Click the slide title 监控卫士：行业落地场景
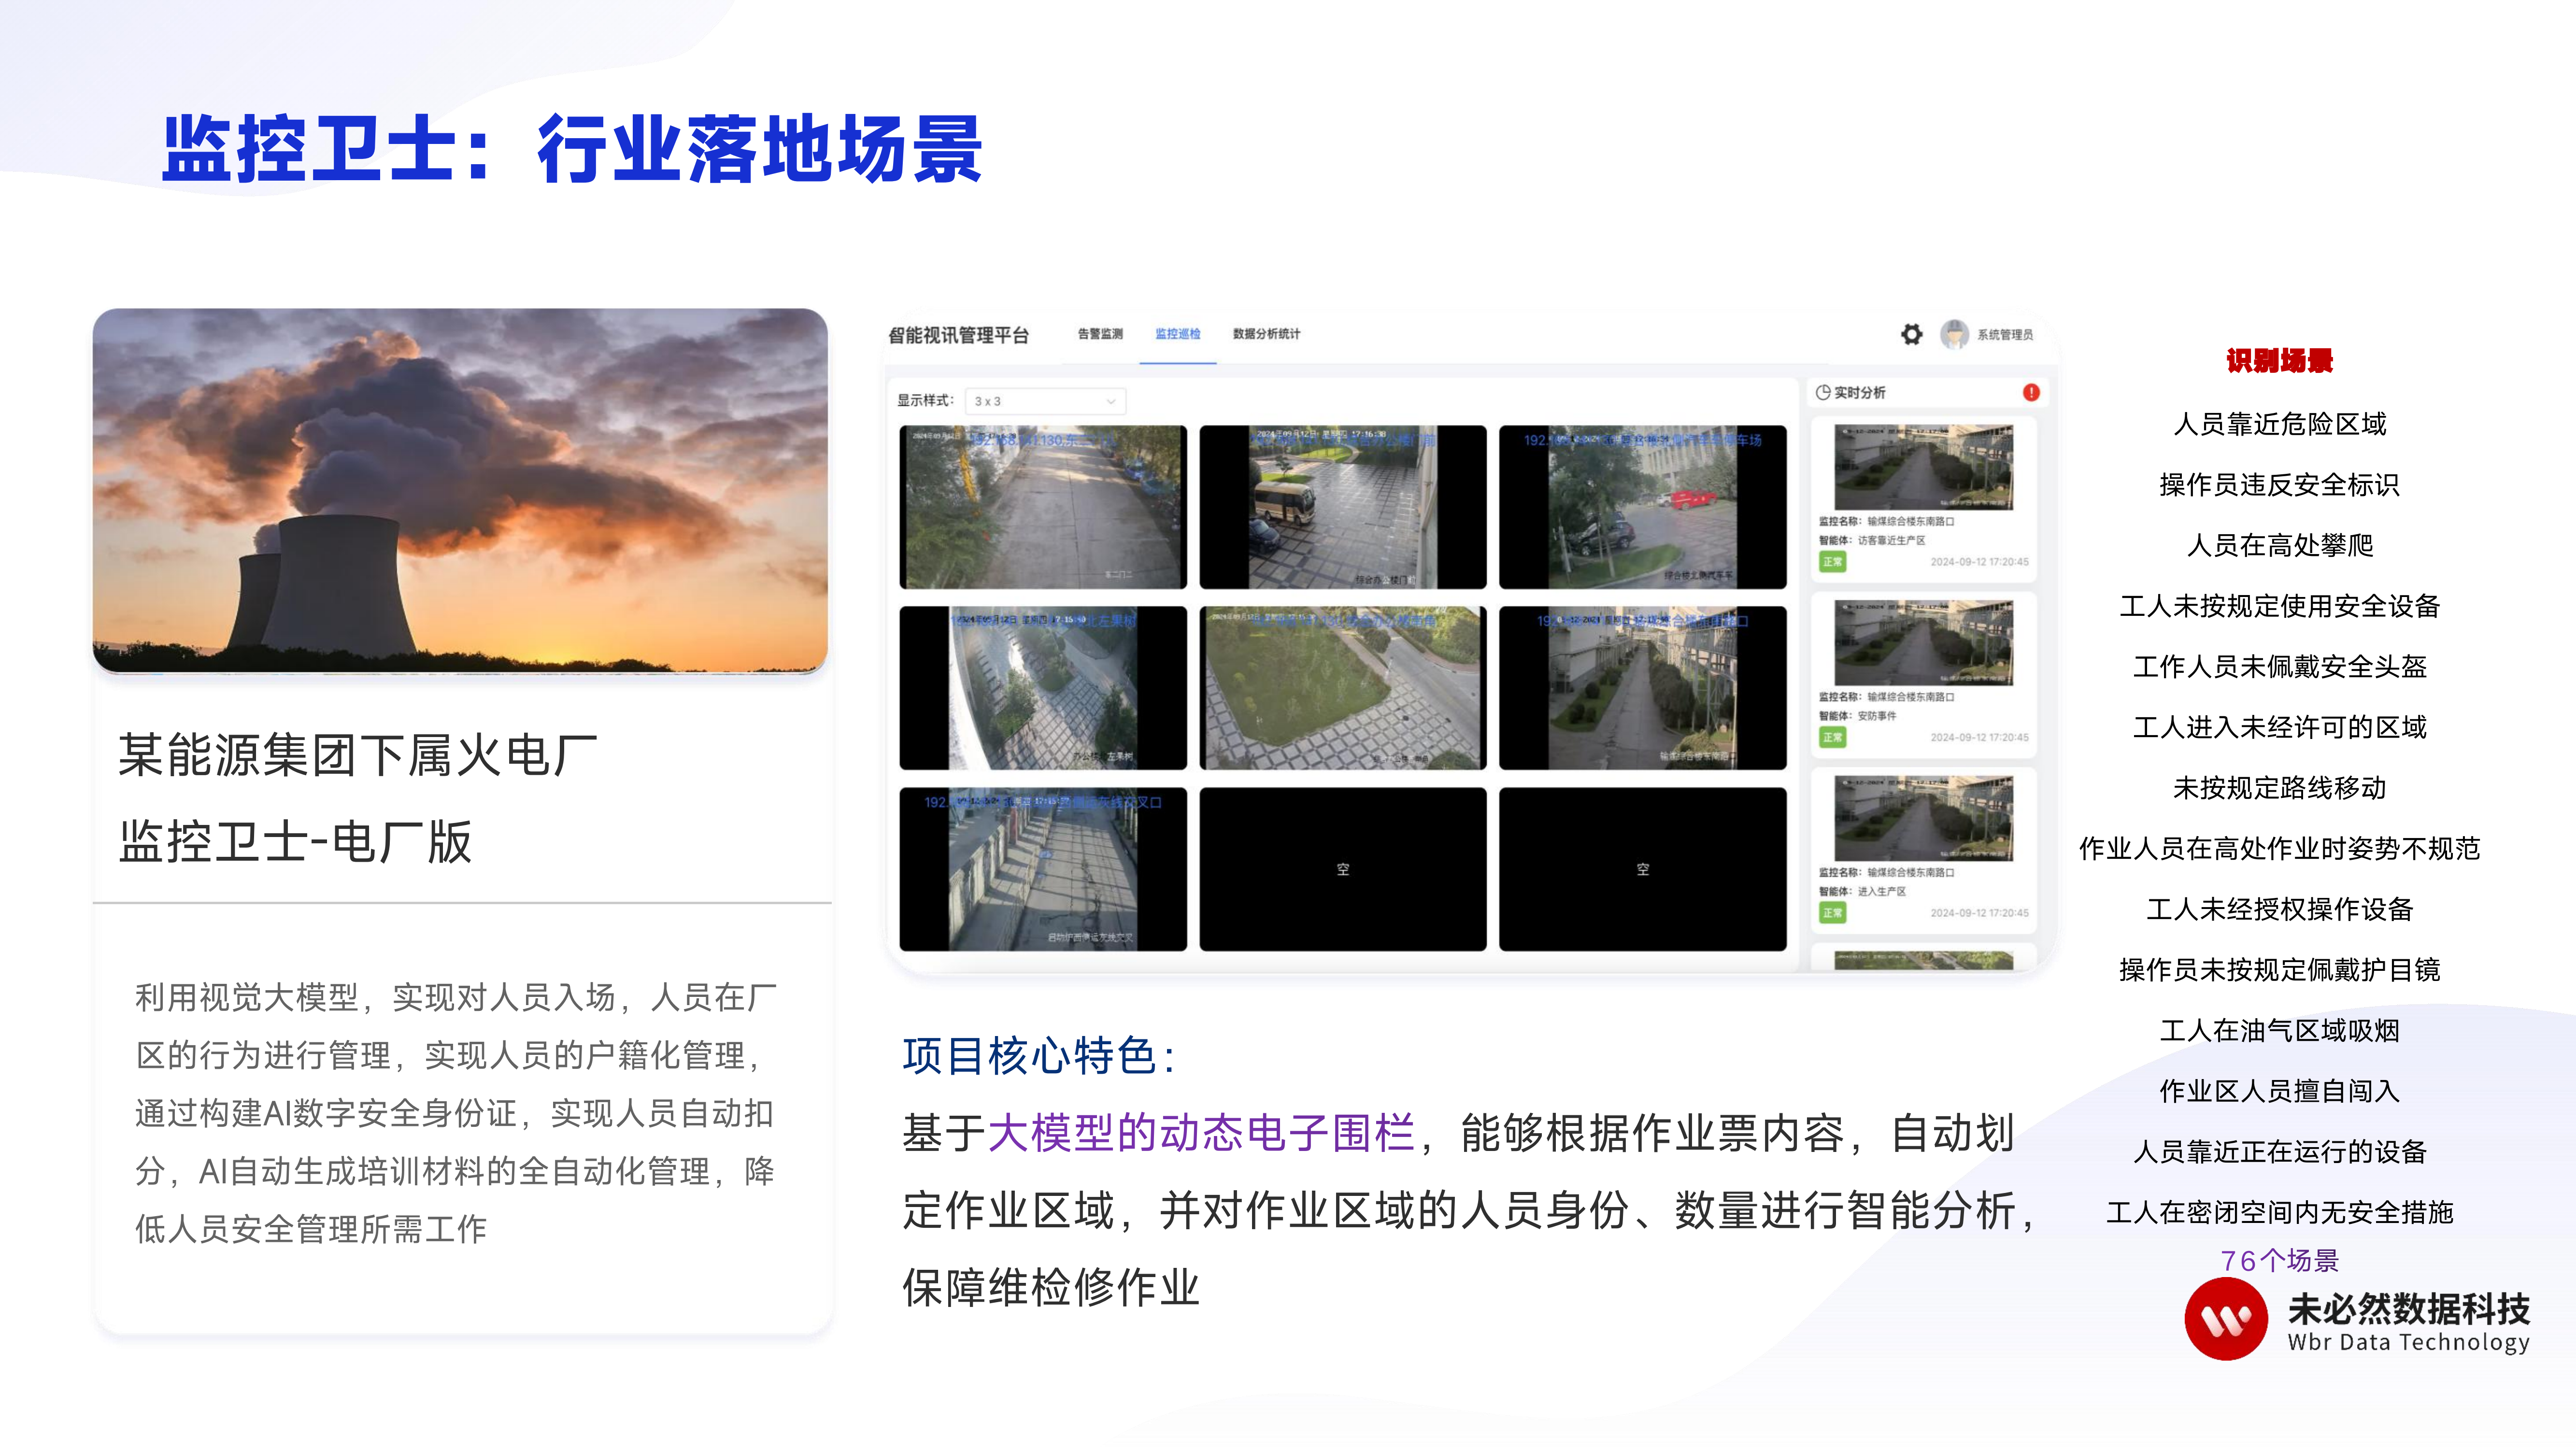This screenshot has height=1449, width=2576. coord(573,149)
